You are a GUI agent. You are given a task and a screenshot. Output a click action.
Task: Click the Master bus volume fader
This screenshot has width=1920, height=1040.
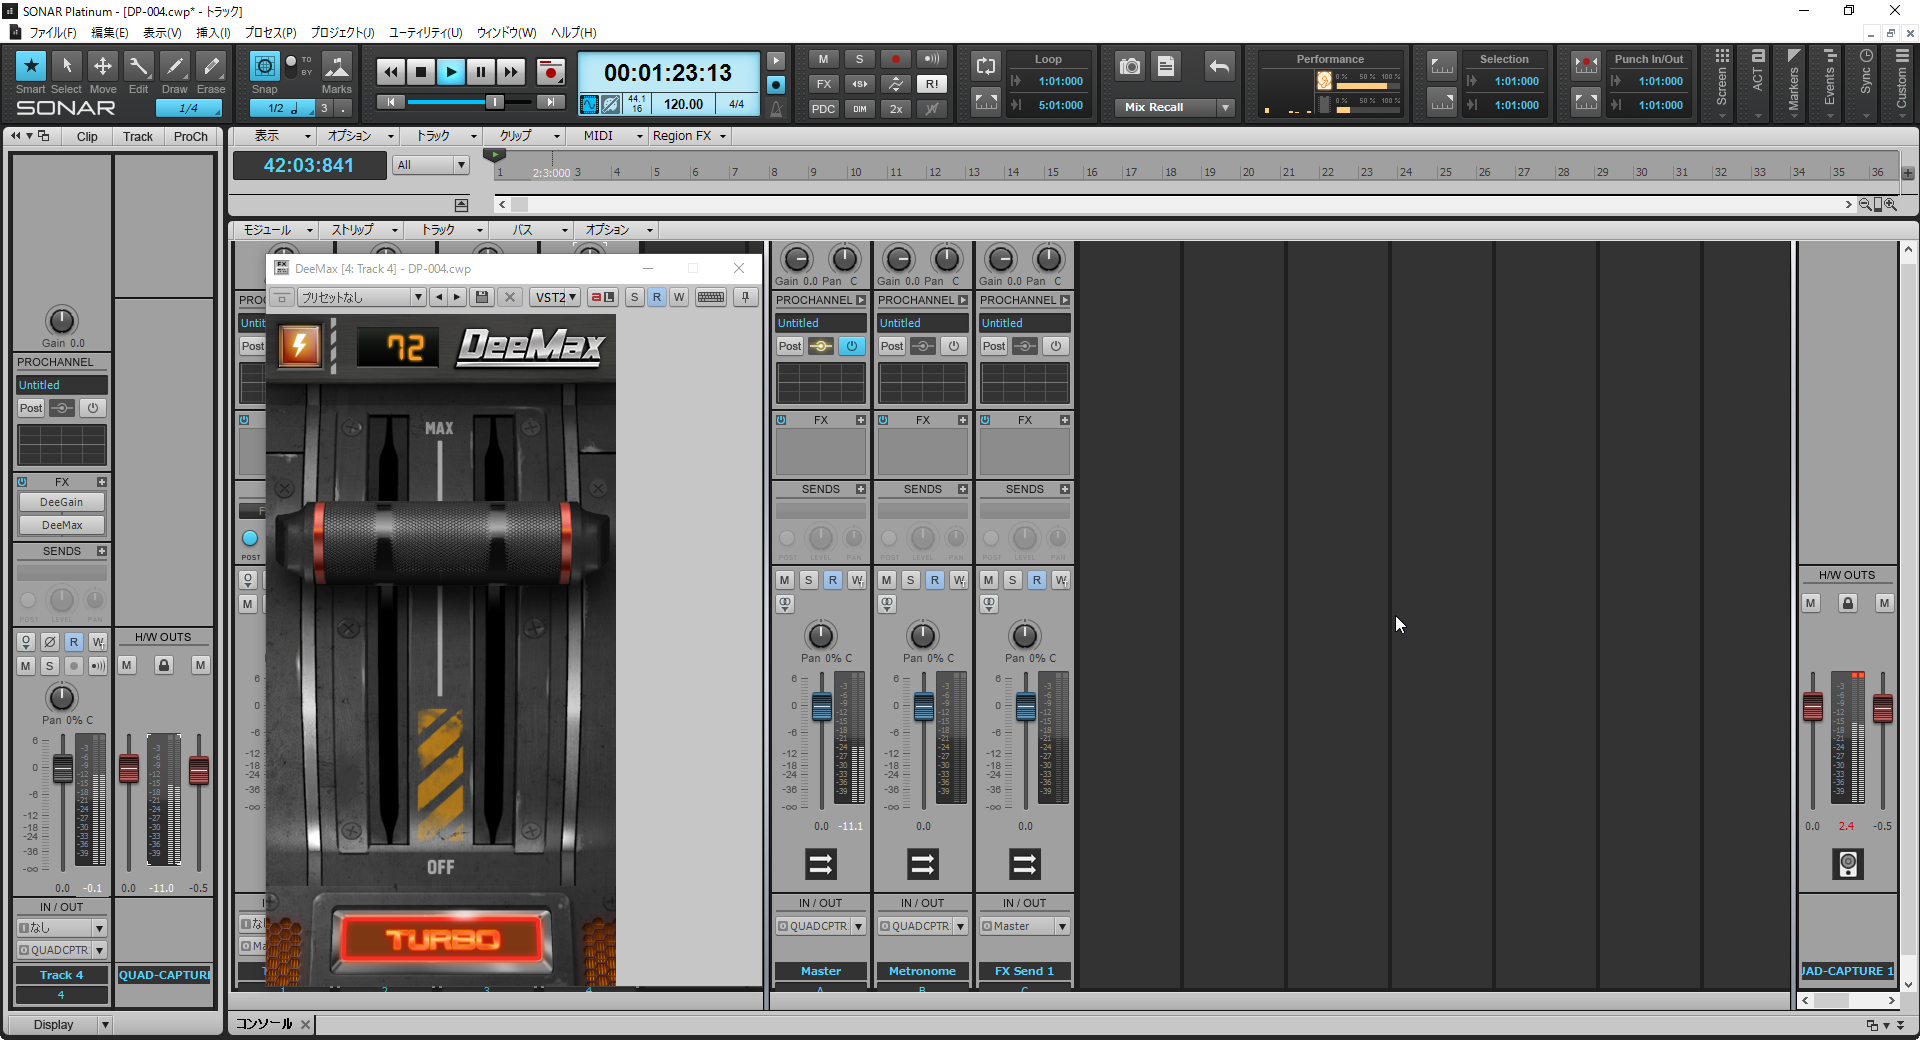coord(822,707)
